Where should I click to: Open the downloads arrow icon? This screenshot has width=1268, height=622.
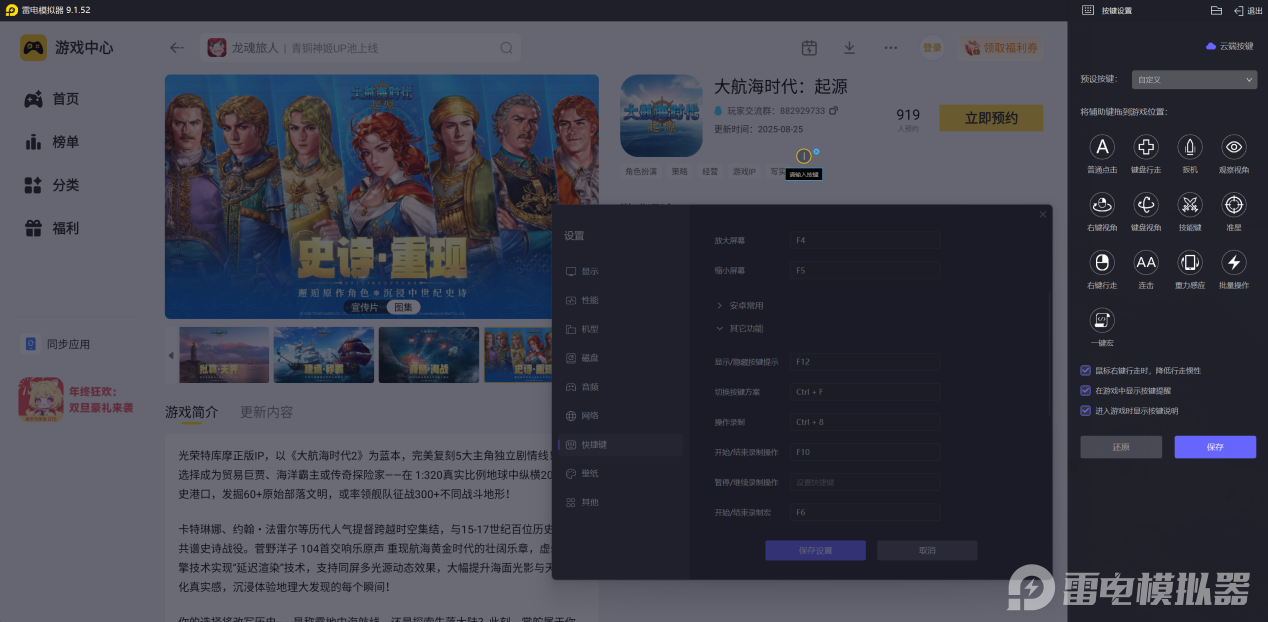849,47
